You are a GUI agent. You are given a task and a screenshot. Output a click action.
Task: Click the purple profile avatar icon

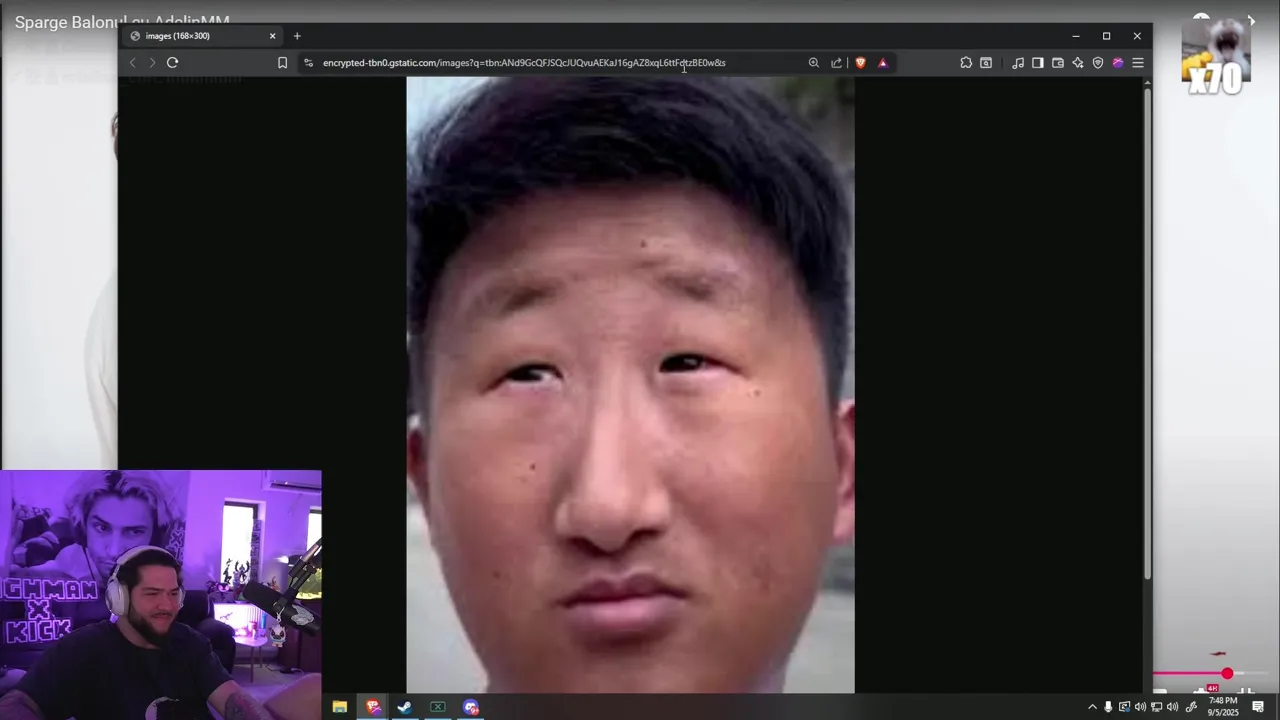[1118, 62]
